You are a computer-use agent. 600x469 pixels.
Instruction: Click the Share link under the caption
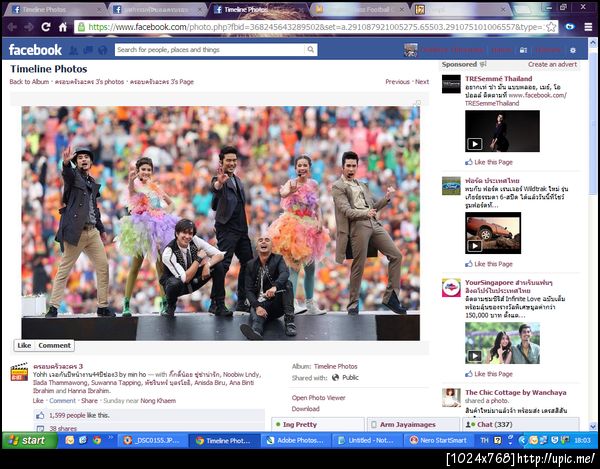89,401
